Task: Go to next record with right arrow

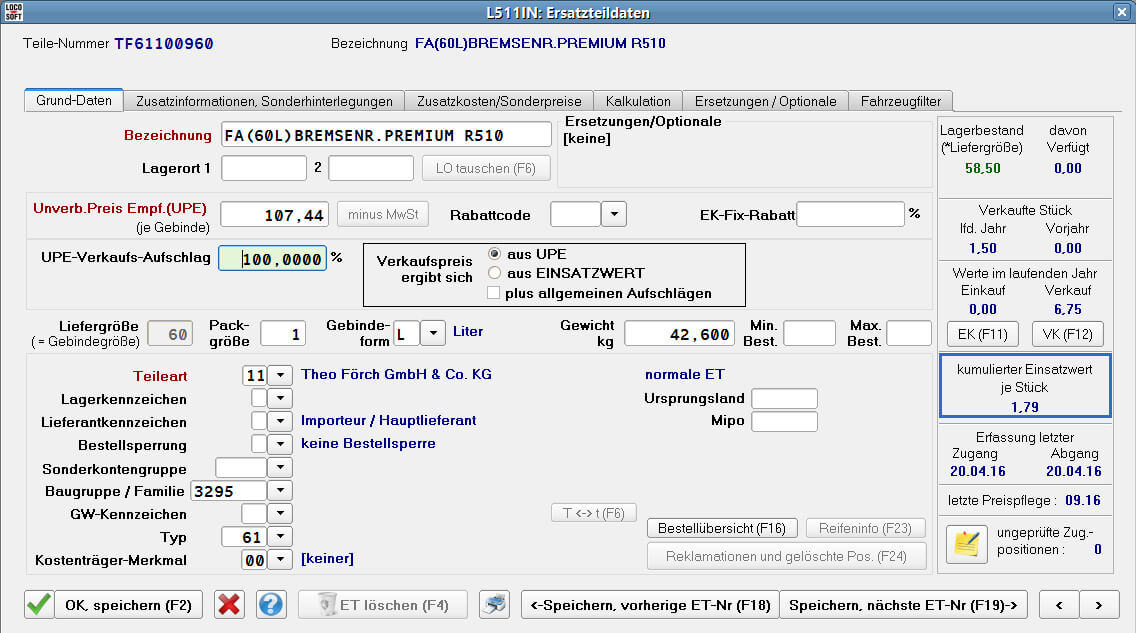Action: [1098, 604]
